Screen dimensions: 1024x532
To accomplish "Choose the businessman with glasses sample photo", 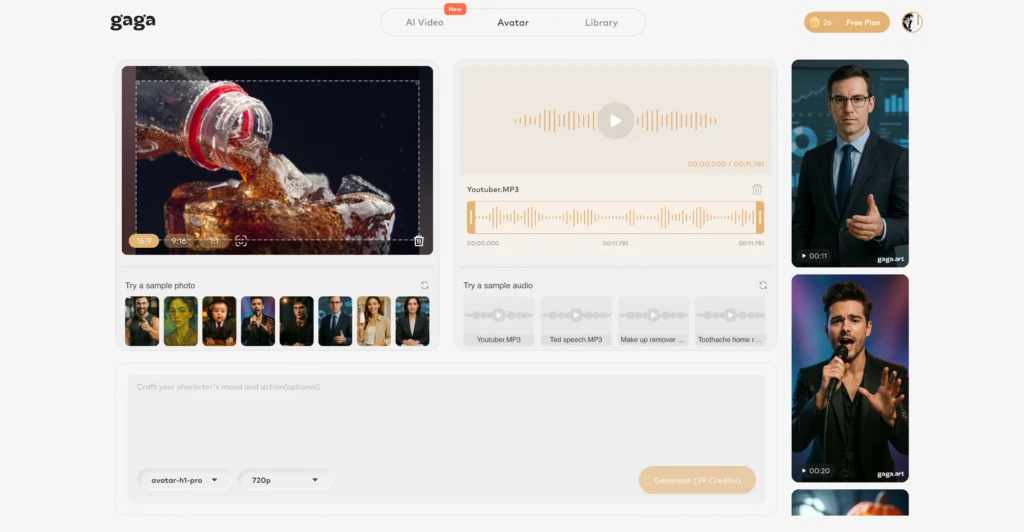I will coord(335,321).
